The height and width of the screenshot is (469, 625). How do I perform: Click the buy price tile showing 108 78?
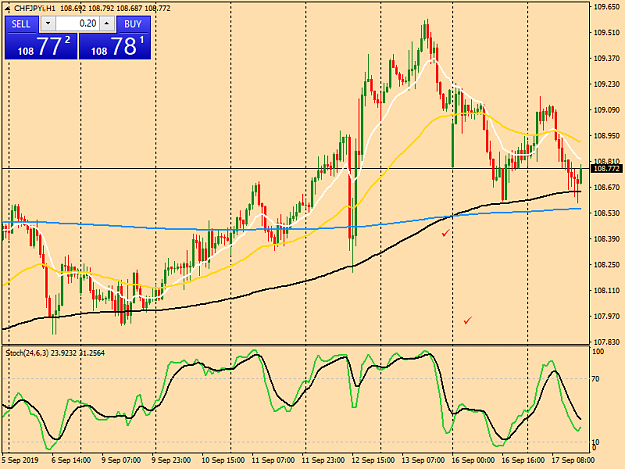115,46
